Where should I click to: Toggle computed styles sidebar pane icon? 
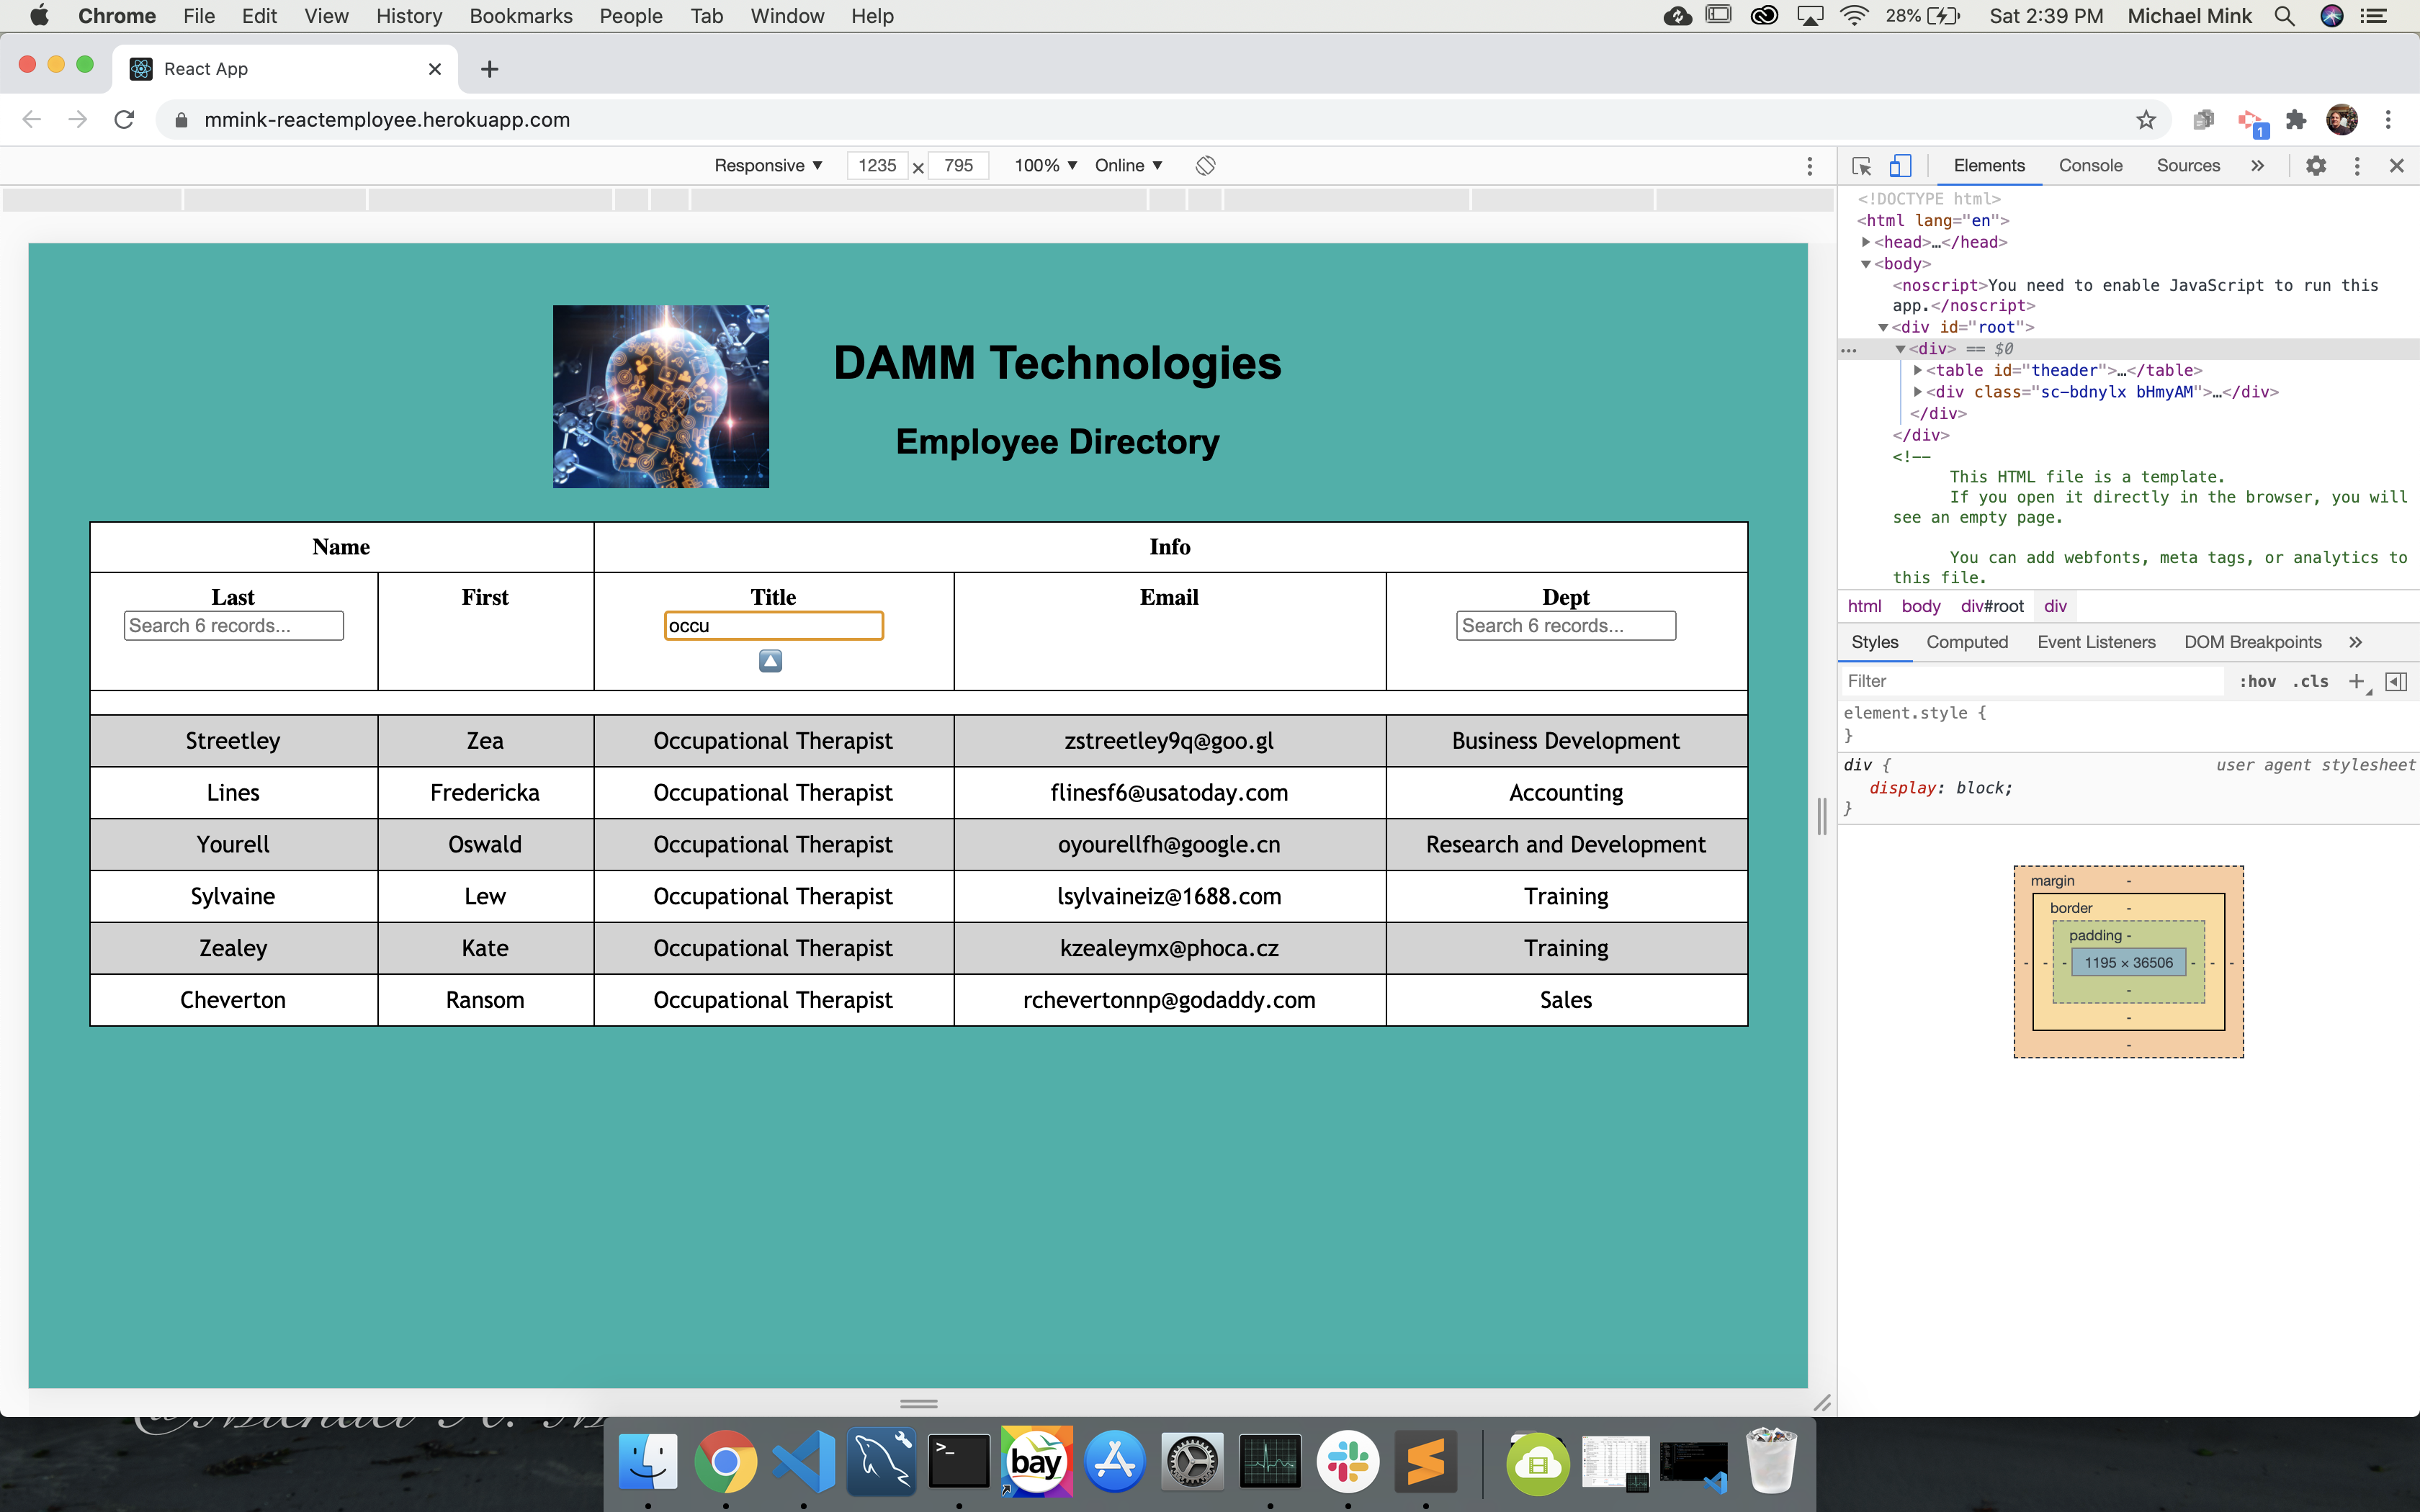pos(2396,681)
